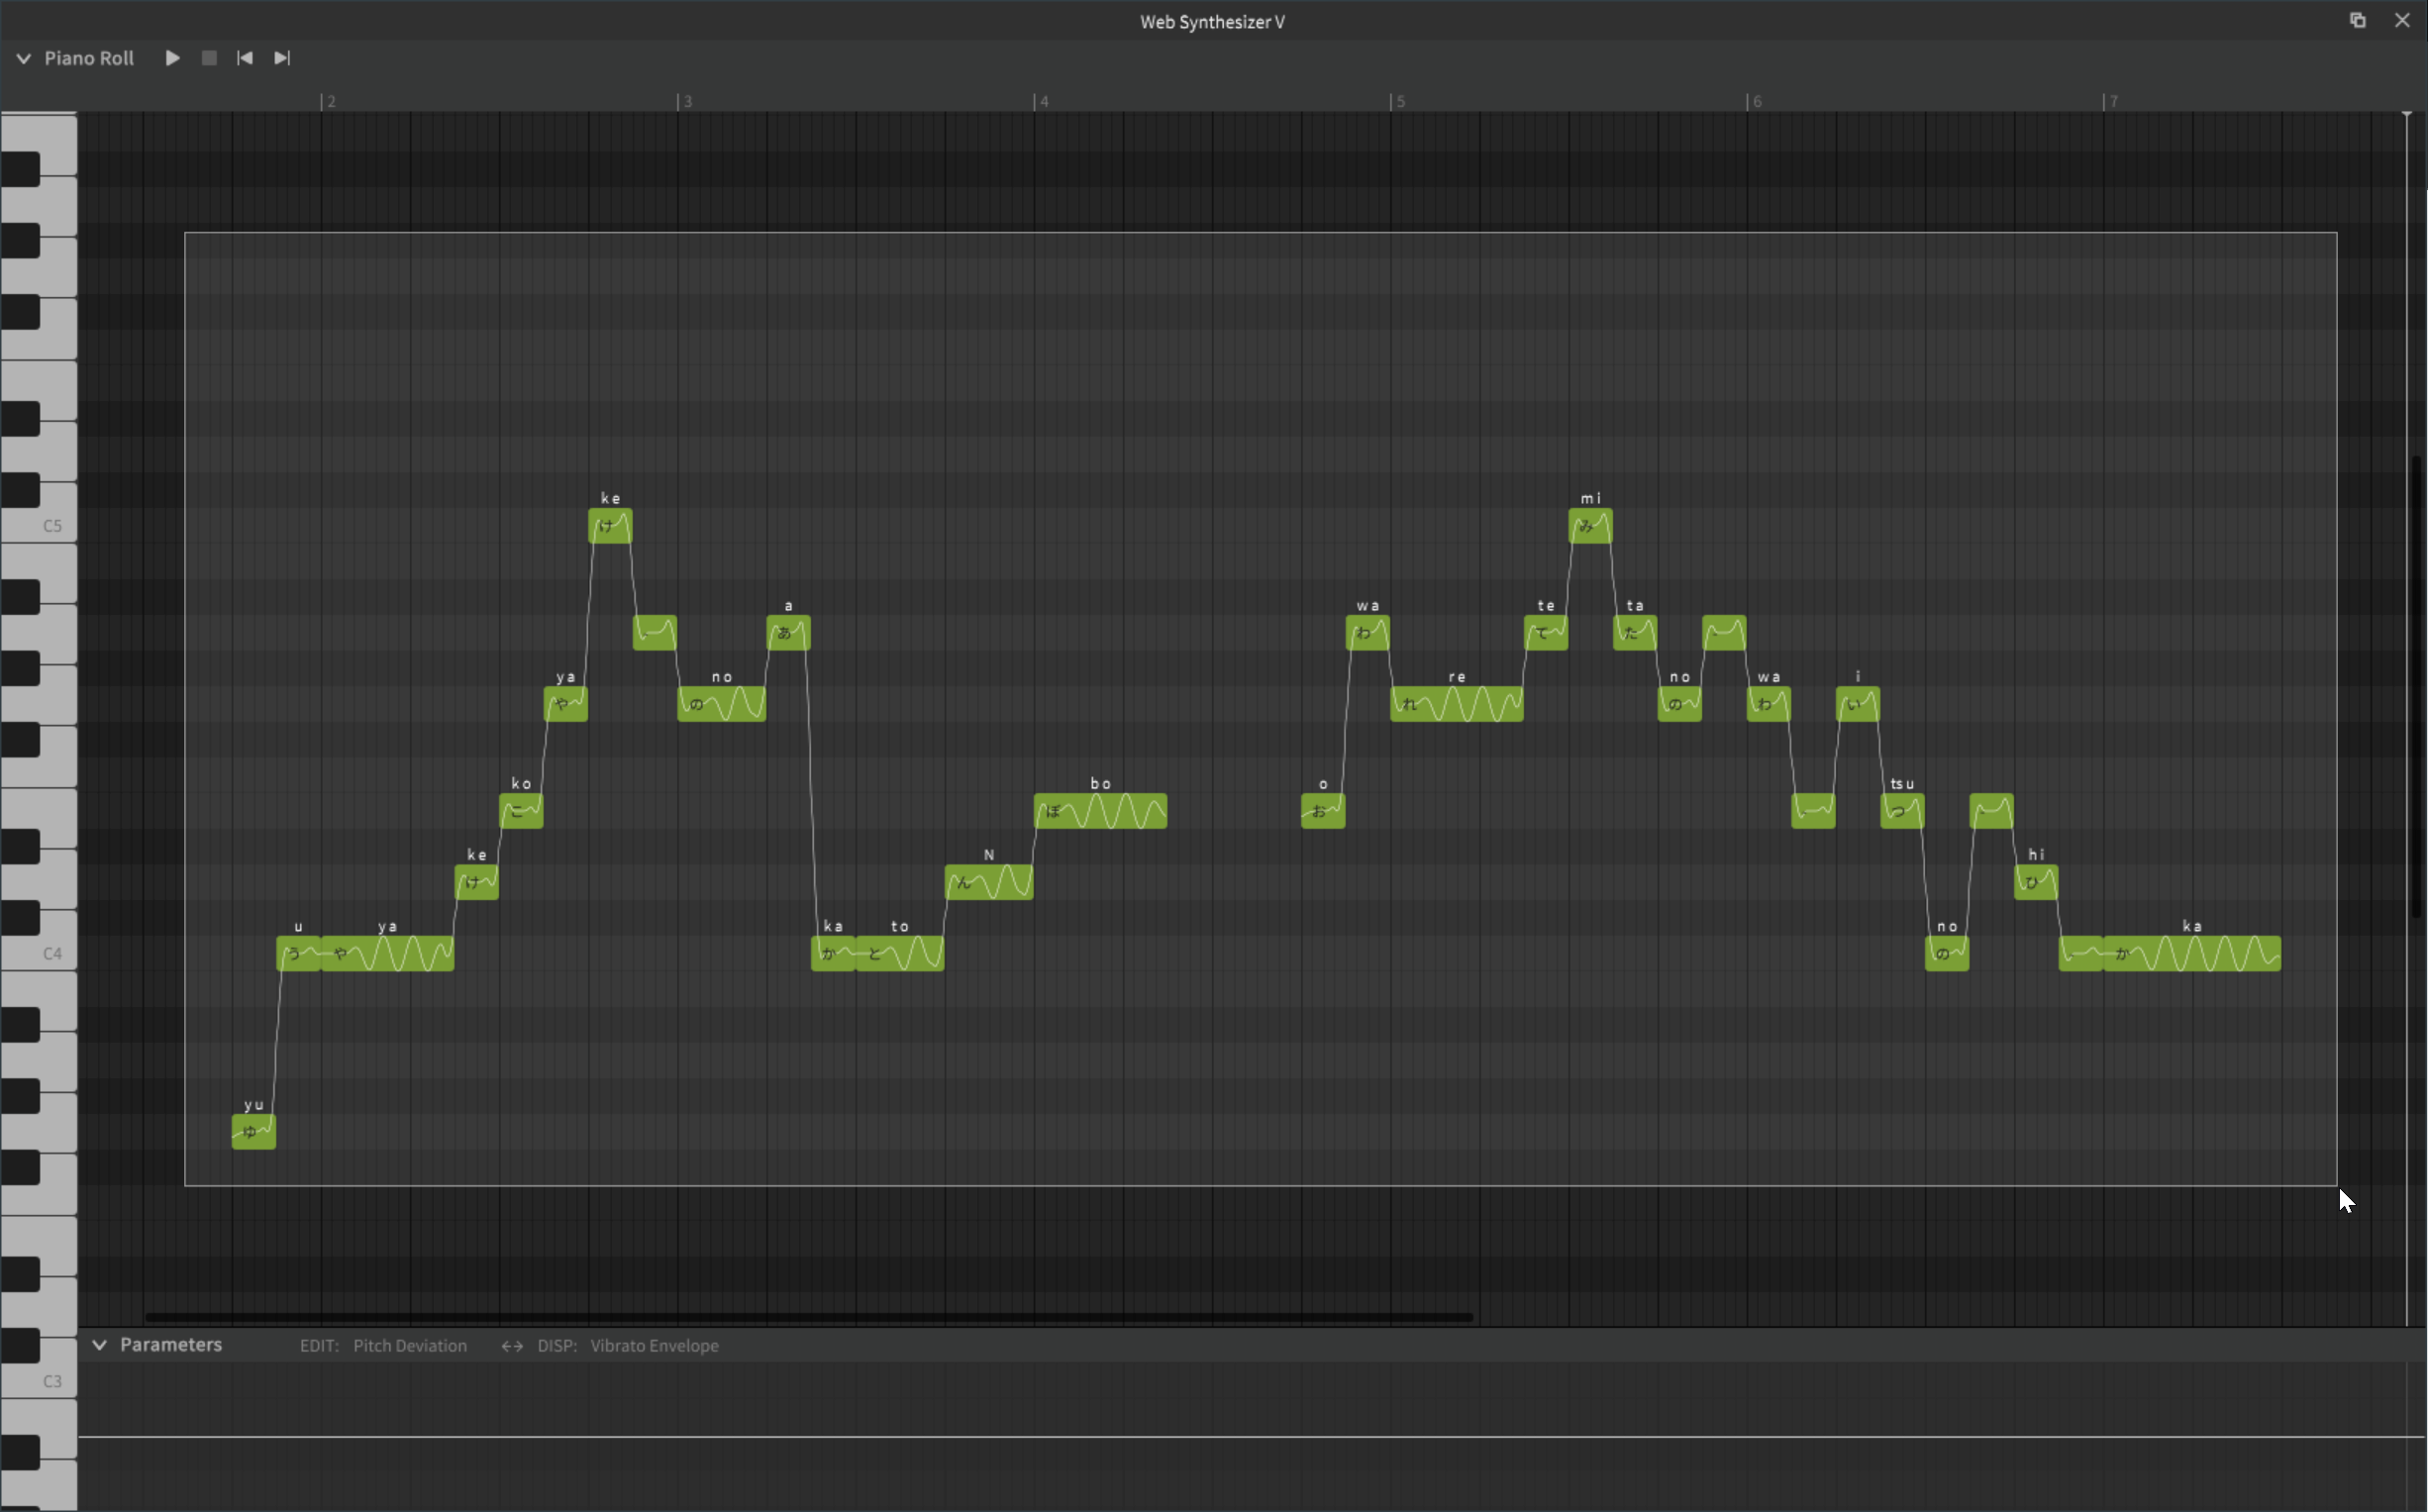Jump to the start with skip-back icon
Image resolution: width=2428 pixels, height=1512 pixels.
click(245, 58)
